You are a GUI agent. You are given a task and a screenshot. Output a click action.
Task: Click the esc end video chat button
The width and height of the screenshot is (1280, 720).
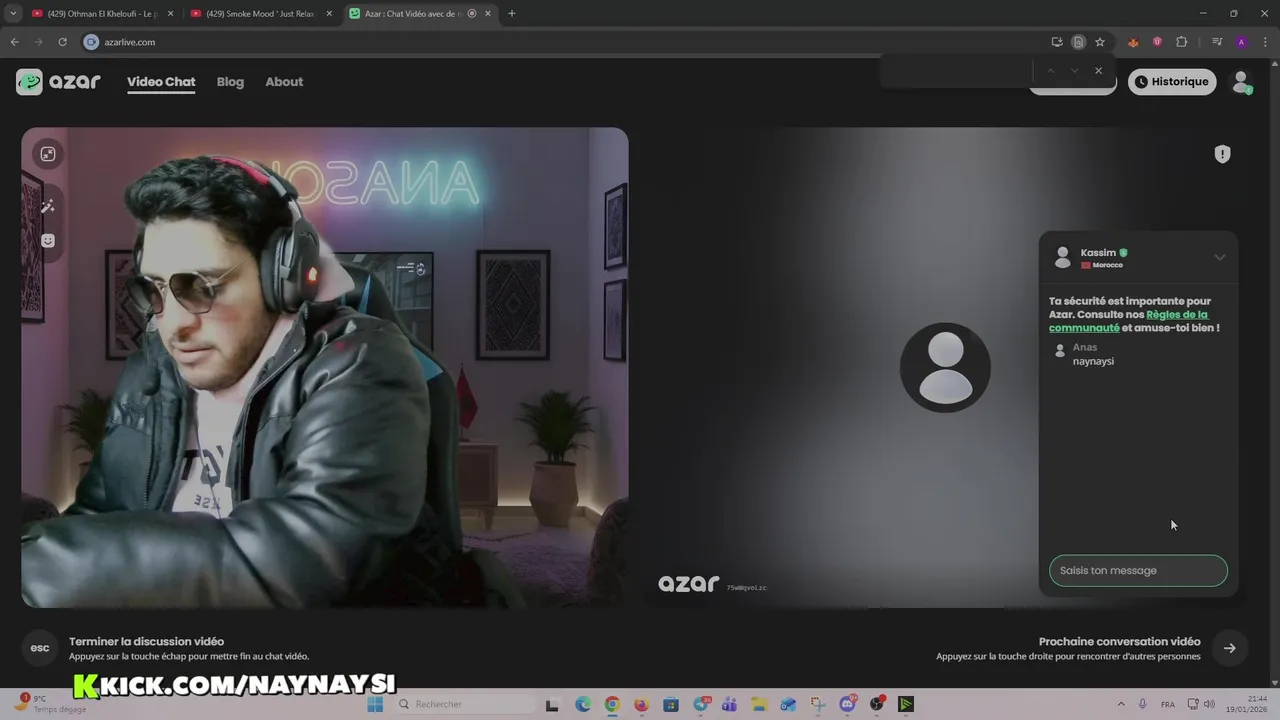point(40,648)
